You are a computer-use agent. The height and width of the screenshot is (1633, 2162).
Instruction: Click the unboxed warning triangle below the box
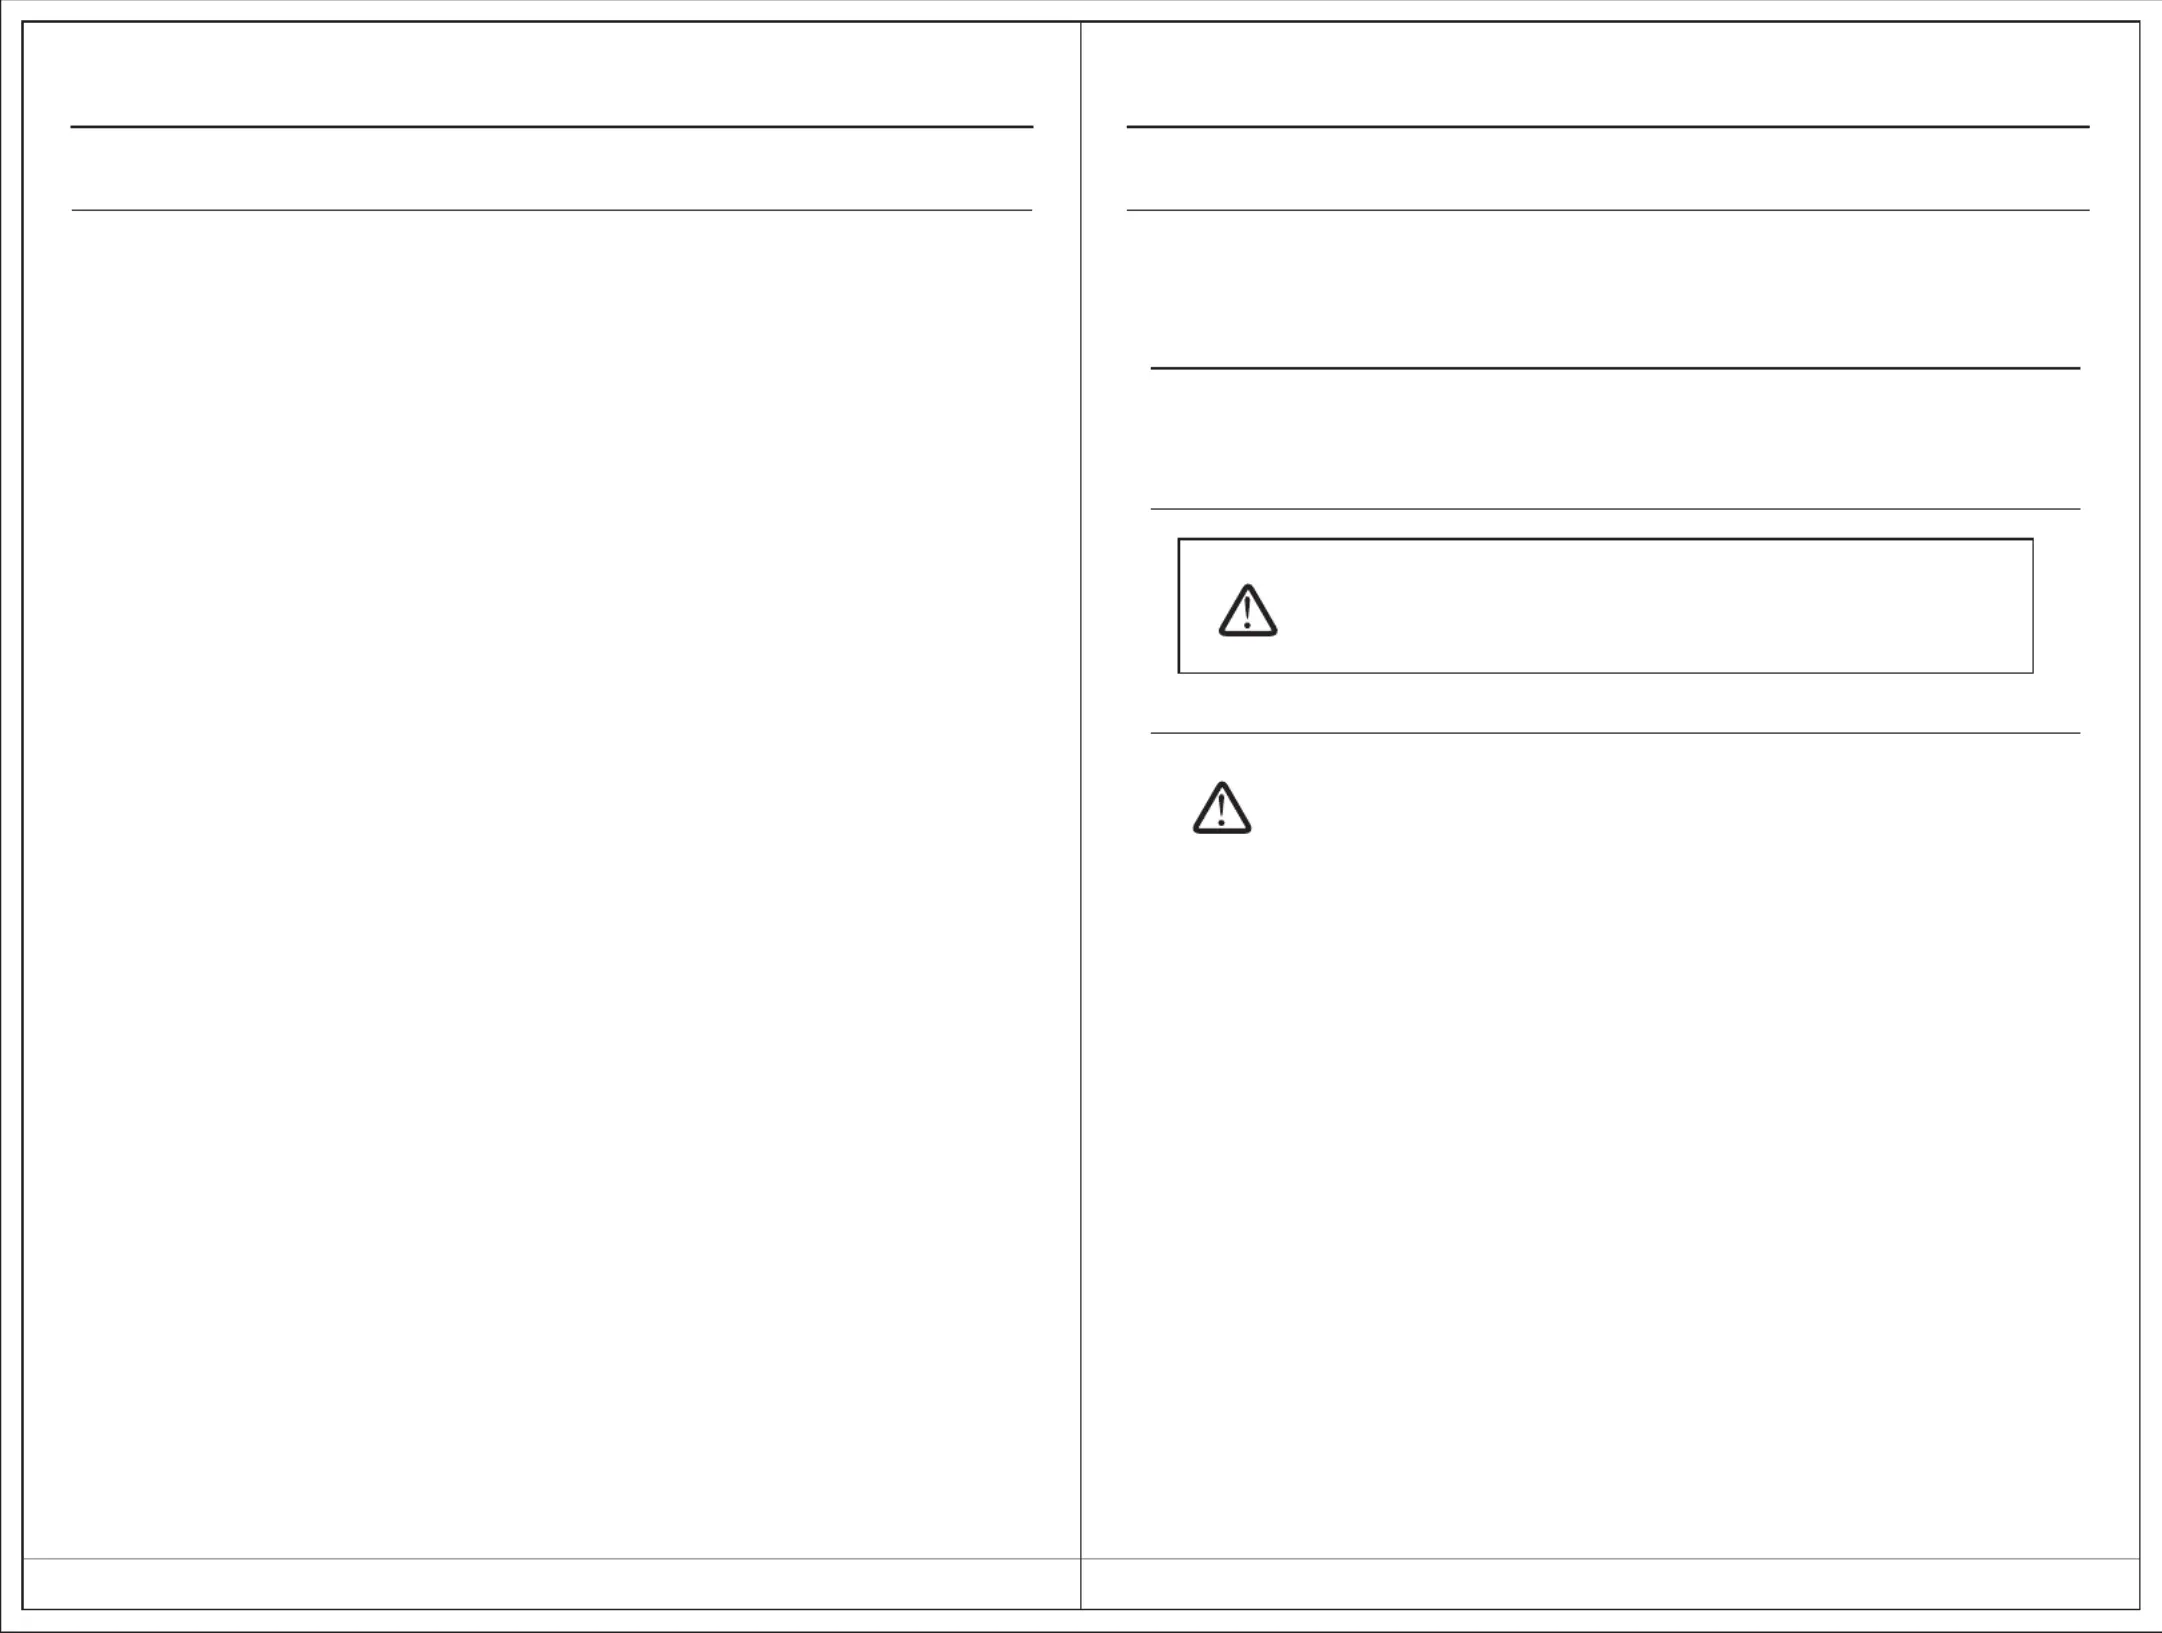[1221, 807]
